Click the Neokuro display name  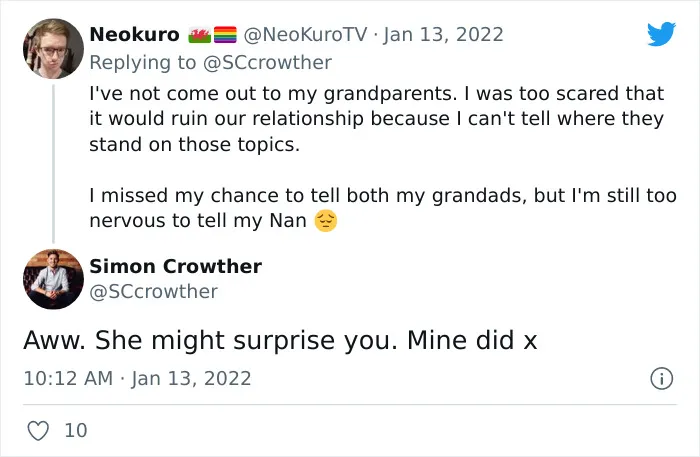134,35
